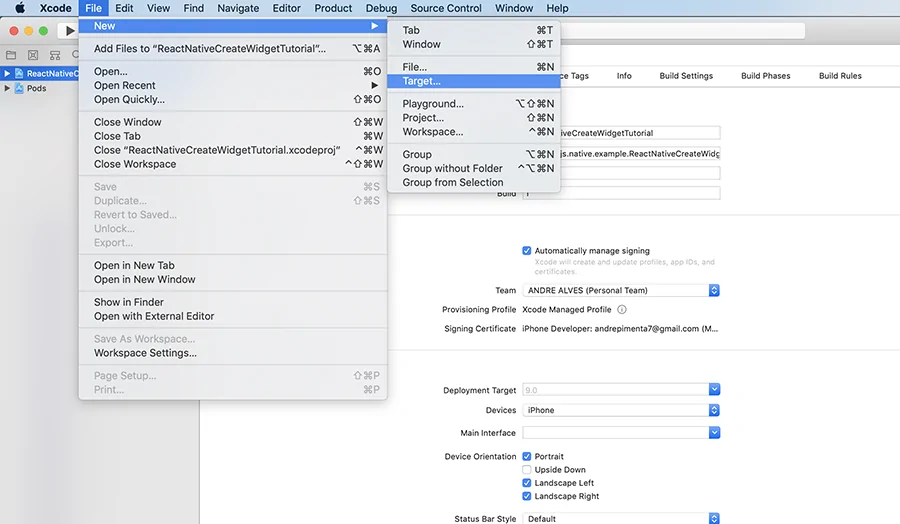Expand the ReactNative project tree item
The image size is (900, 524).
(7, 73)
